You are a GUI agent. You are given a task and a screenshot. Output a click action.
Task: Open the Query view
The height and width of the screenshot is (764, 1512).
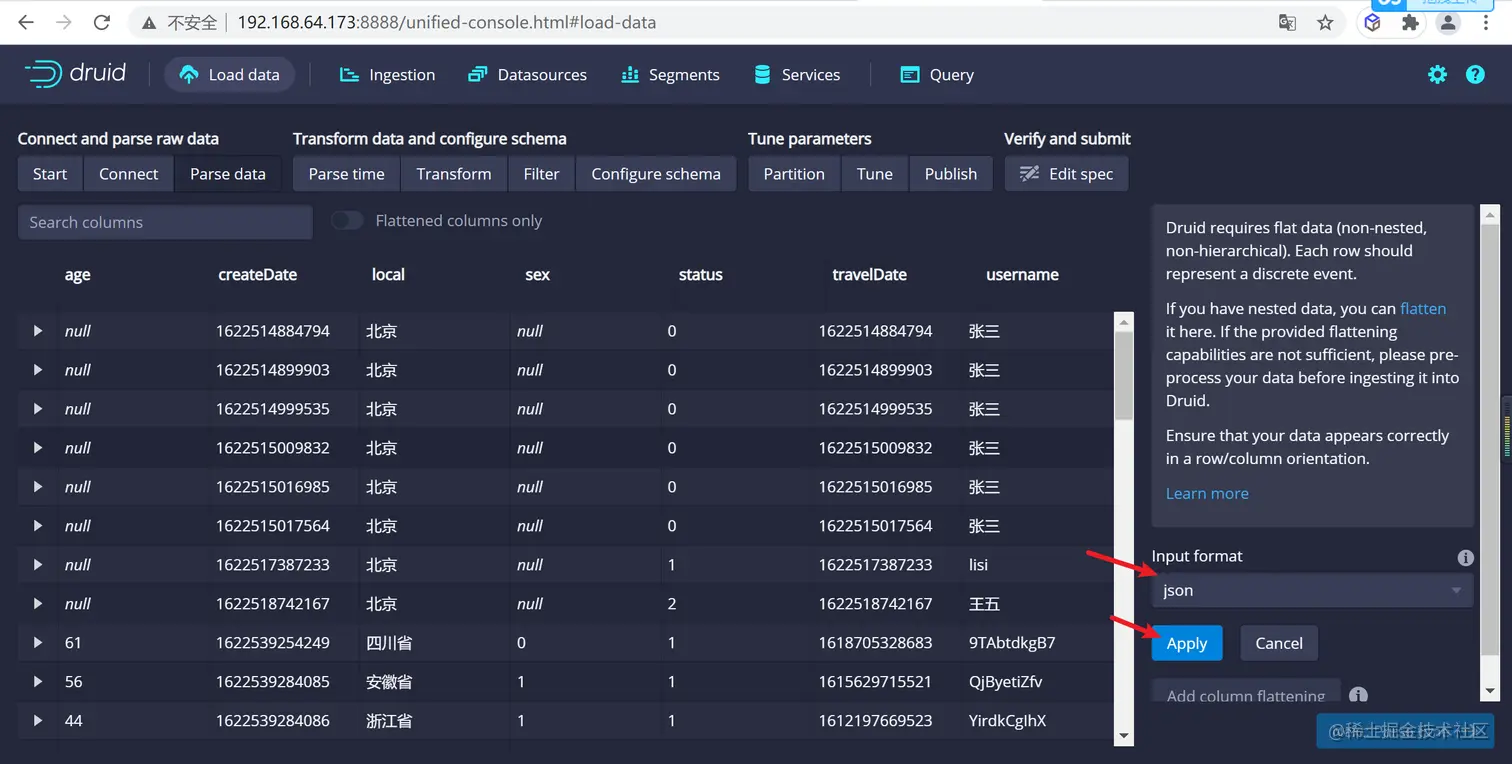point(937,74)
